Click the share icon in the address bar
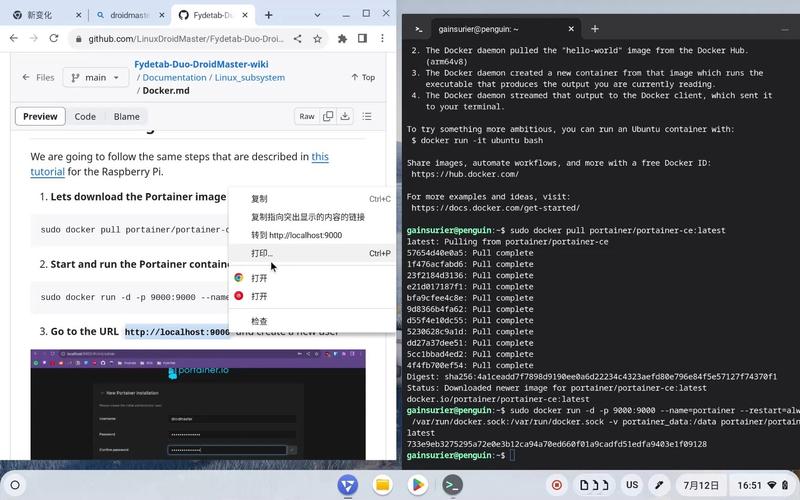Viewport: 800px width, 500px height. tap(297, 38)
